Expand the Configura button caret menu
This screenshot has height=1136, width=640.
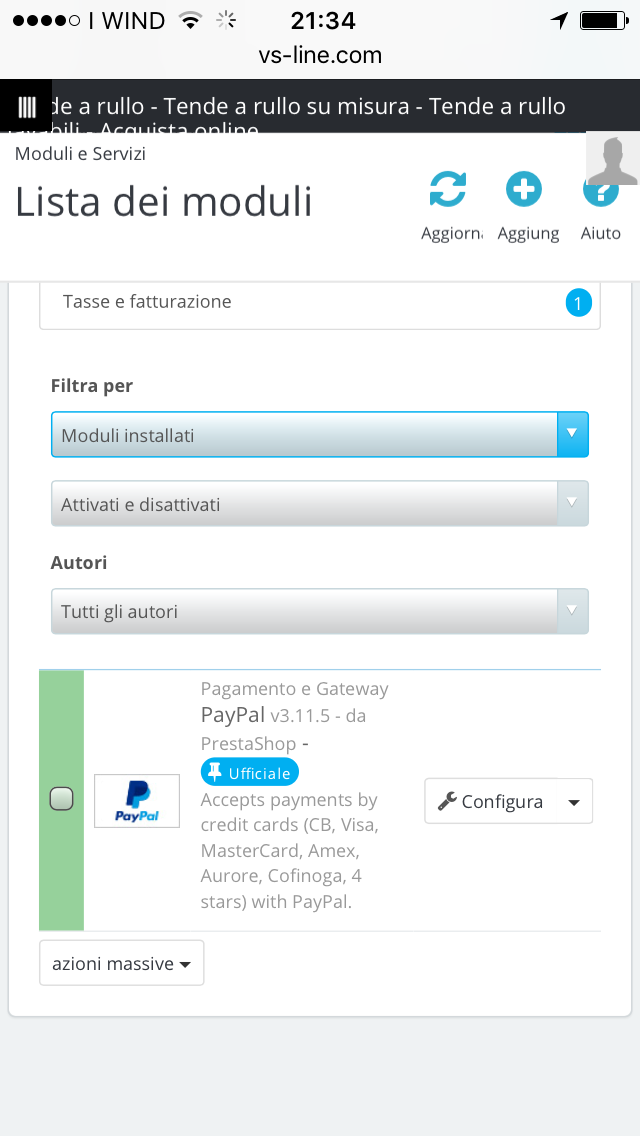(573, 802)
